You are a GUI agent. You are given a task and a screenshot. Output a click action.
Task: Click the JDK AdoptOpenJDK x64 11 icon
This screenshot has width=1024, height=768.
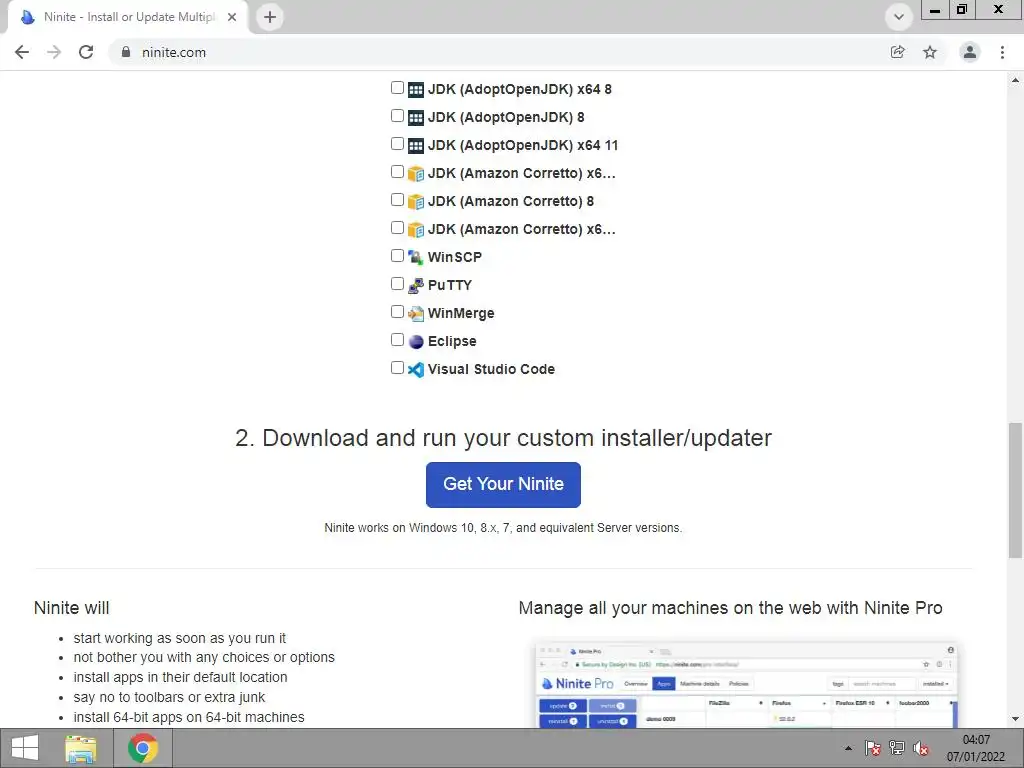415,146
